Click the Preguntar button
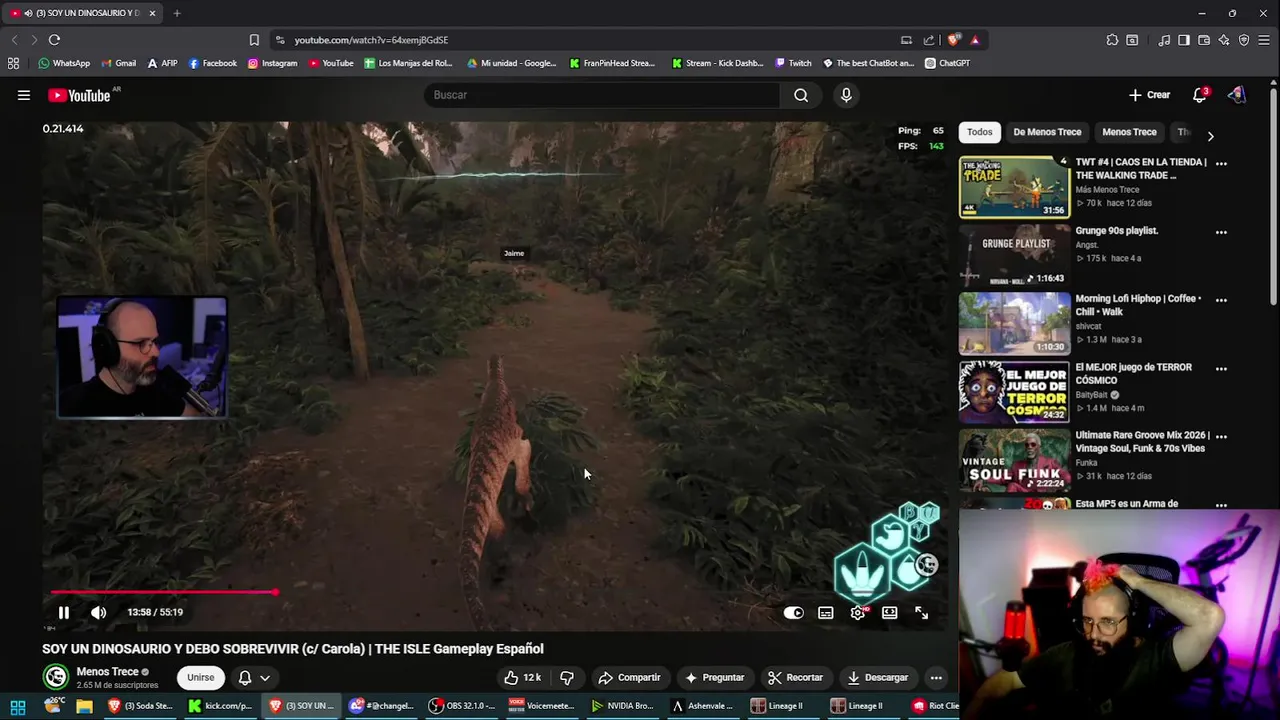 coord(714,677)
